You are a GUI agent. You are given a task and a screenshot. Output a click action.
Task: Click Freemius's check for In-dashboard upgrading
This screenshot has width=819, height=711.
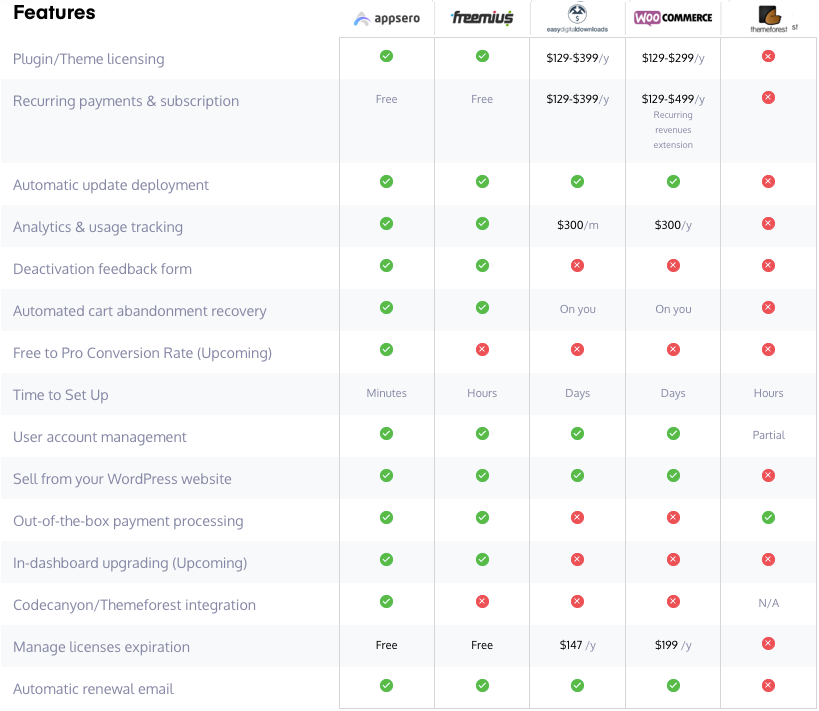(482, 560)
